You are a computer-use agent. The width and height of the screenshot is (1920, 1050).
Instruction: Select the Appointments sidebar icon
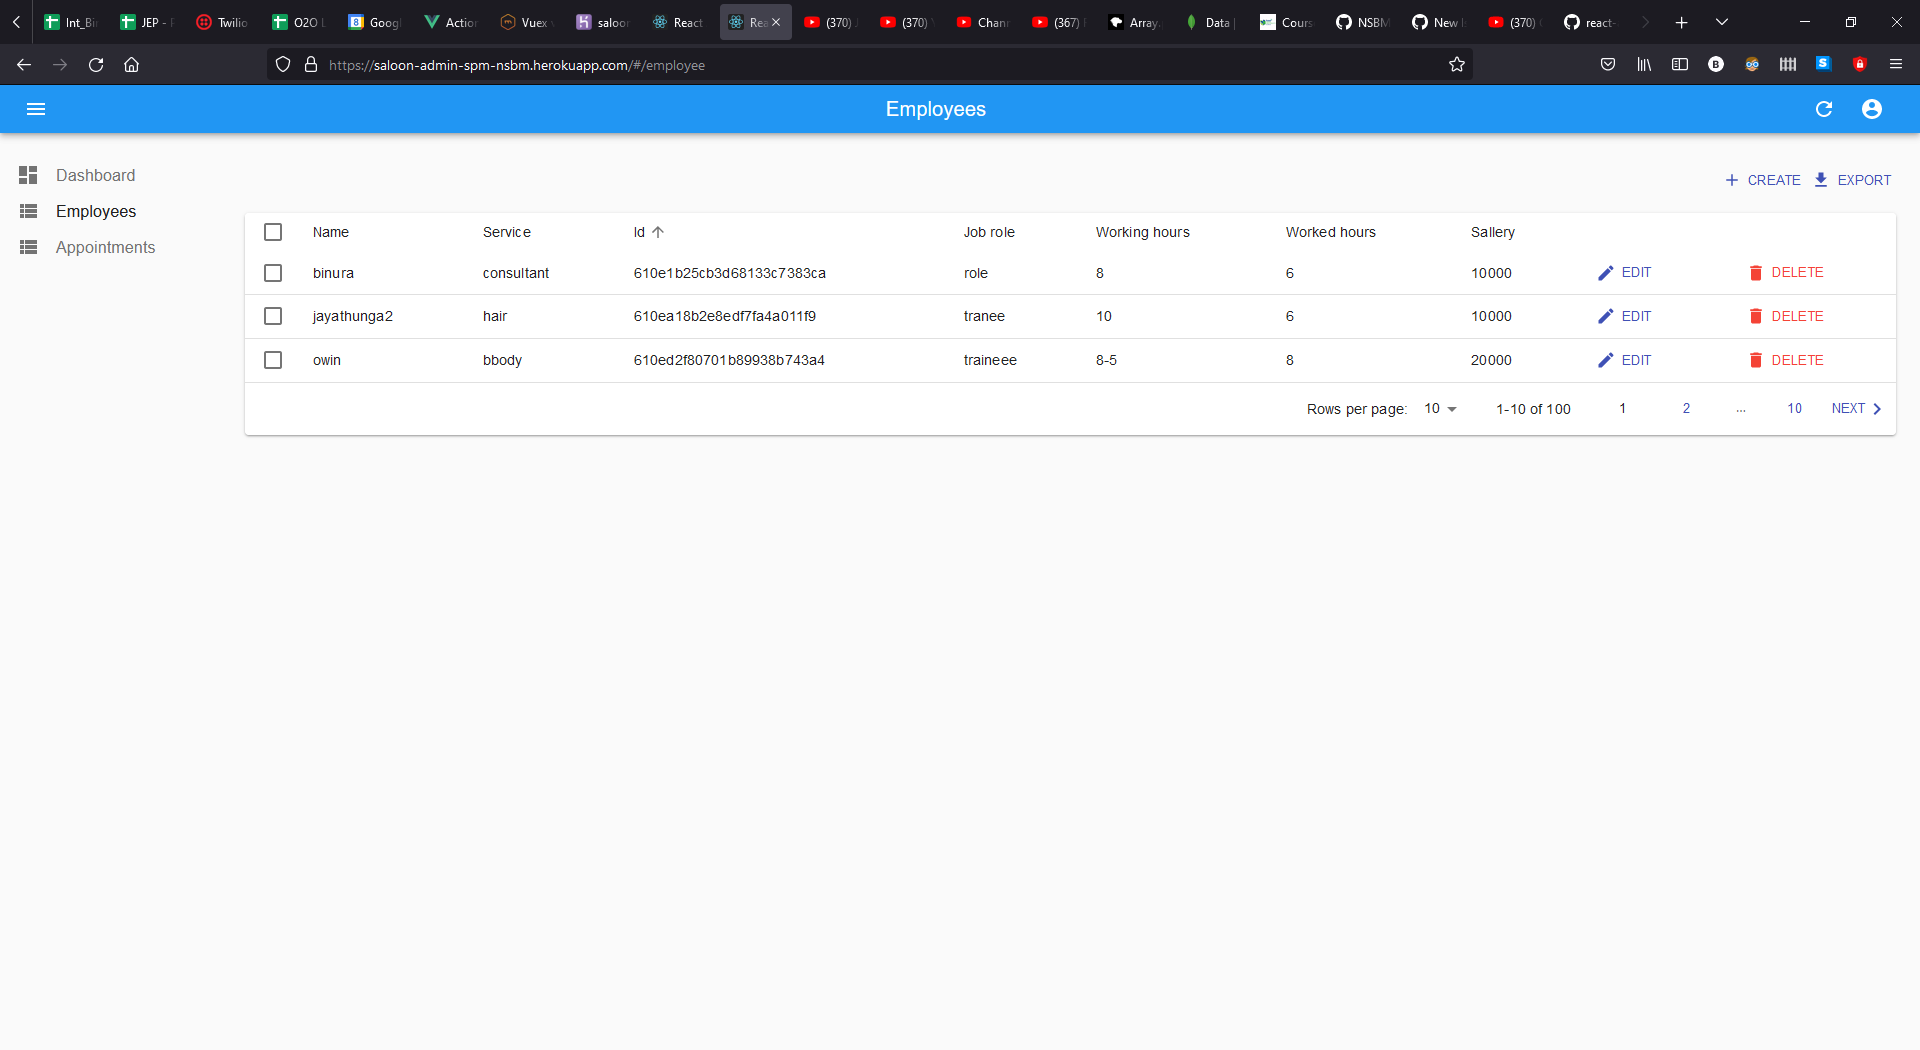click(x=28, y=247)
